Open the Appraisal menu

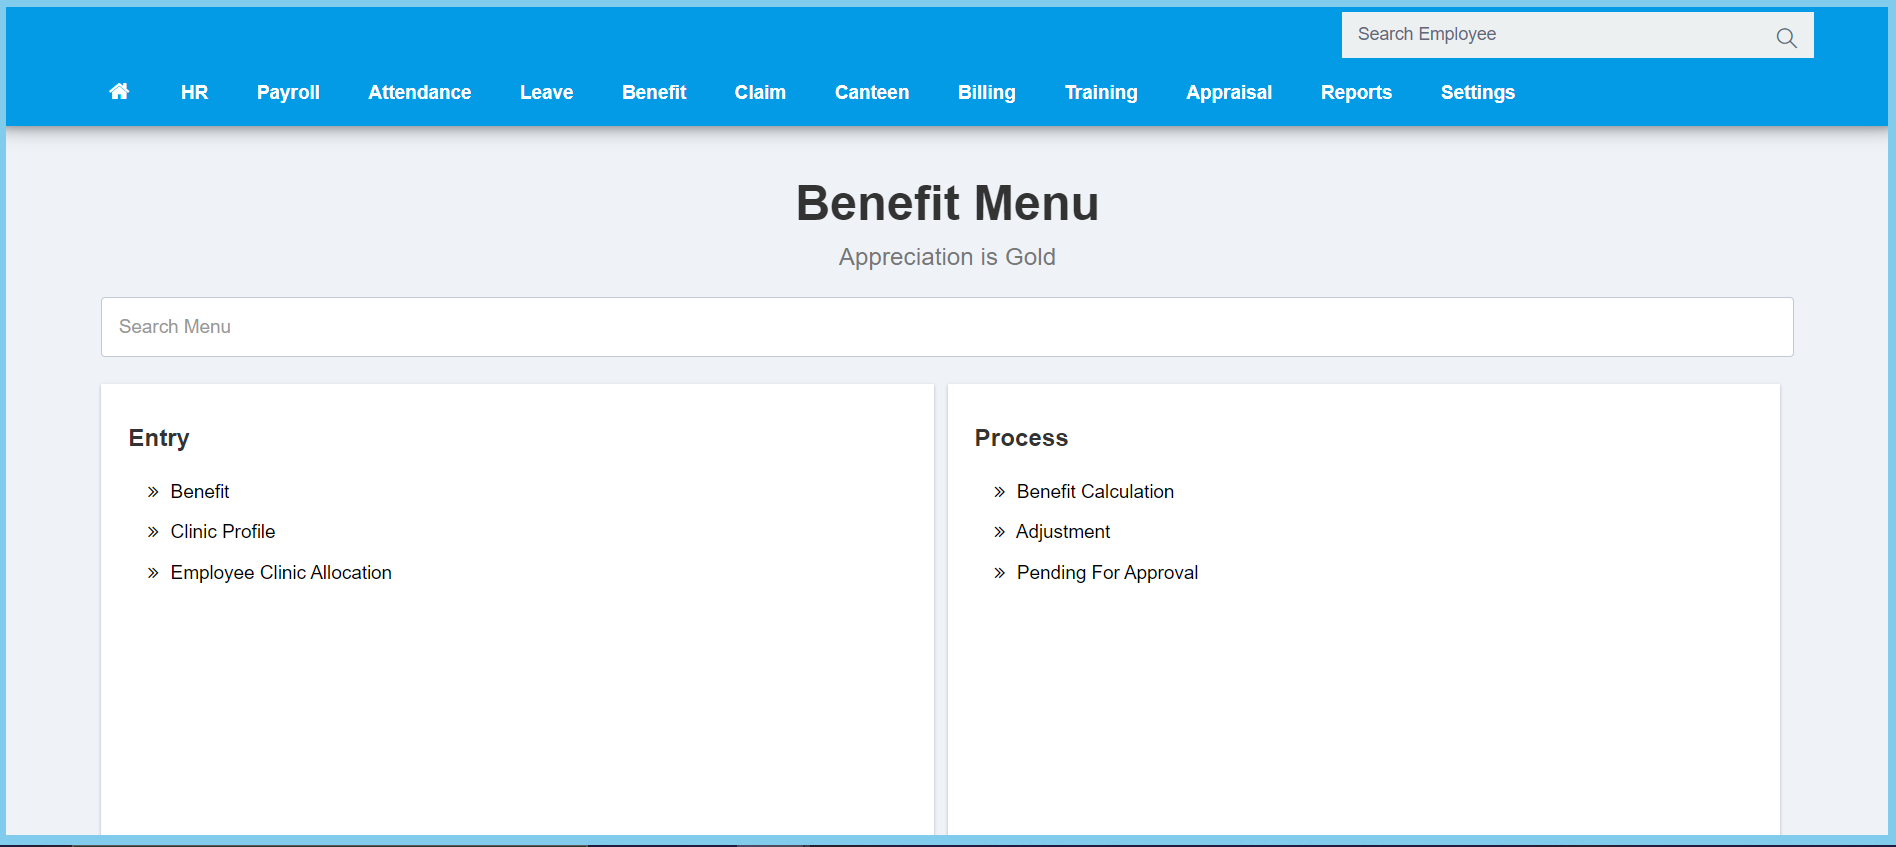(x=1228, y=92)
